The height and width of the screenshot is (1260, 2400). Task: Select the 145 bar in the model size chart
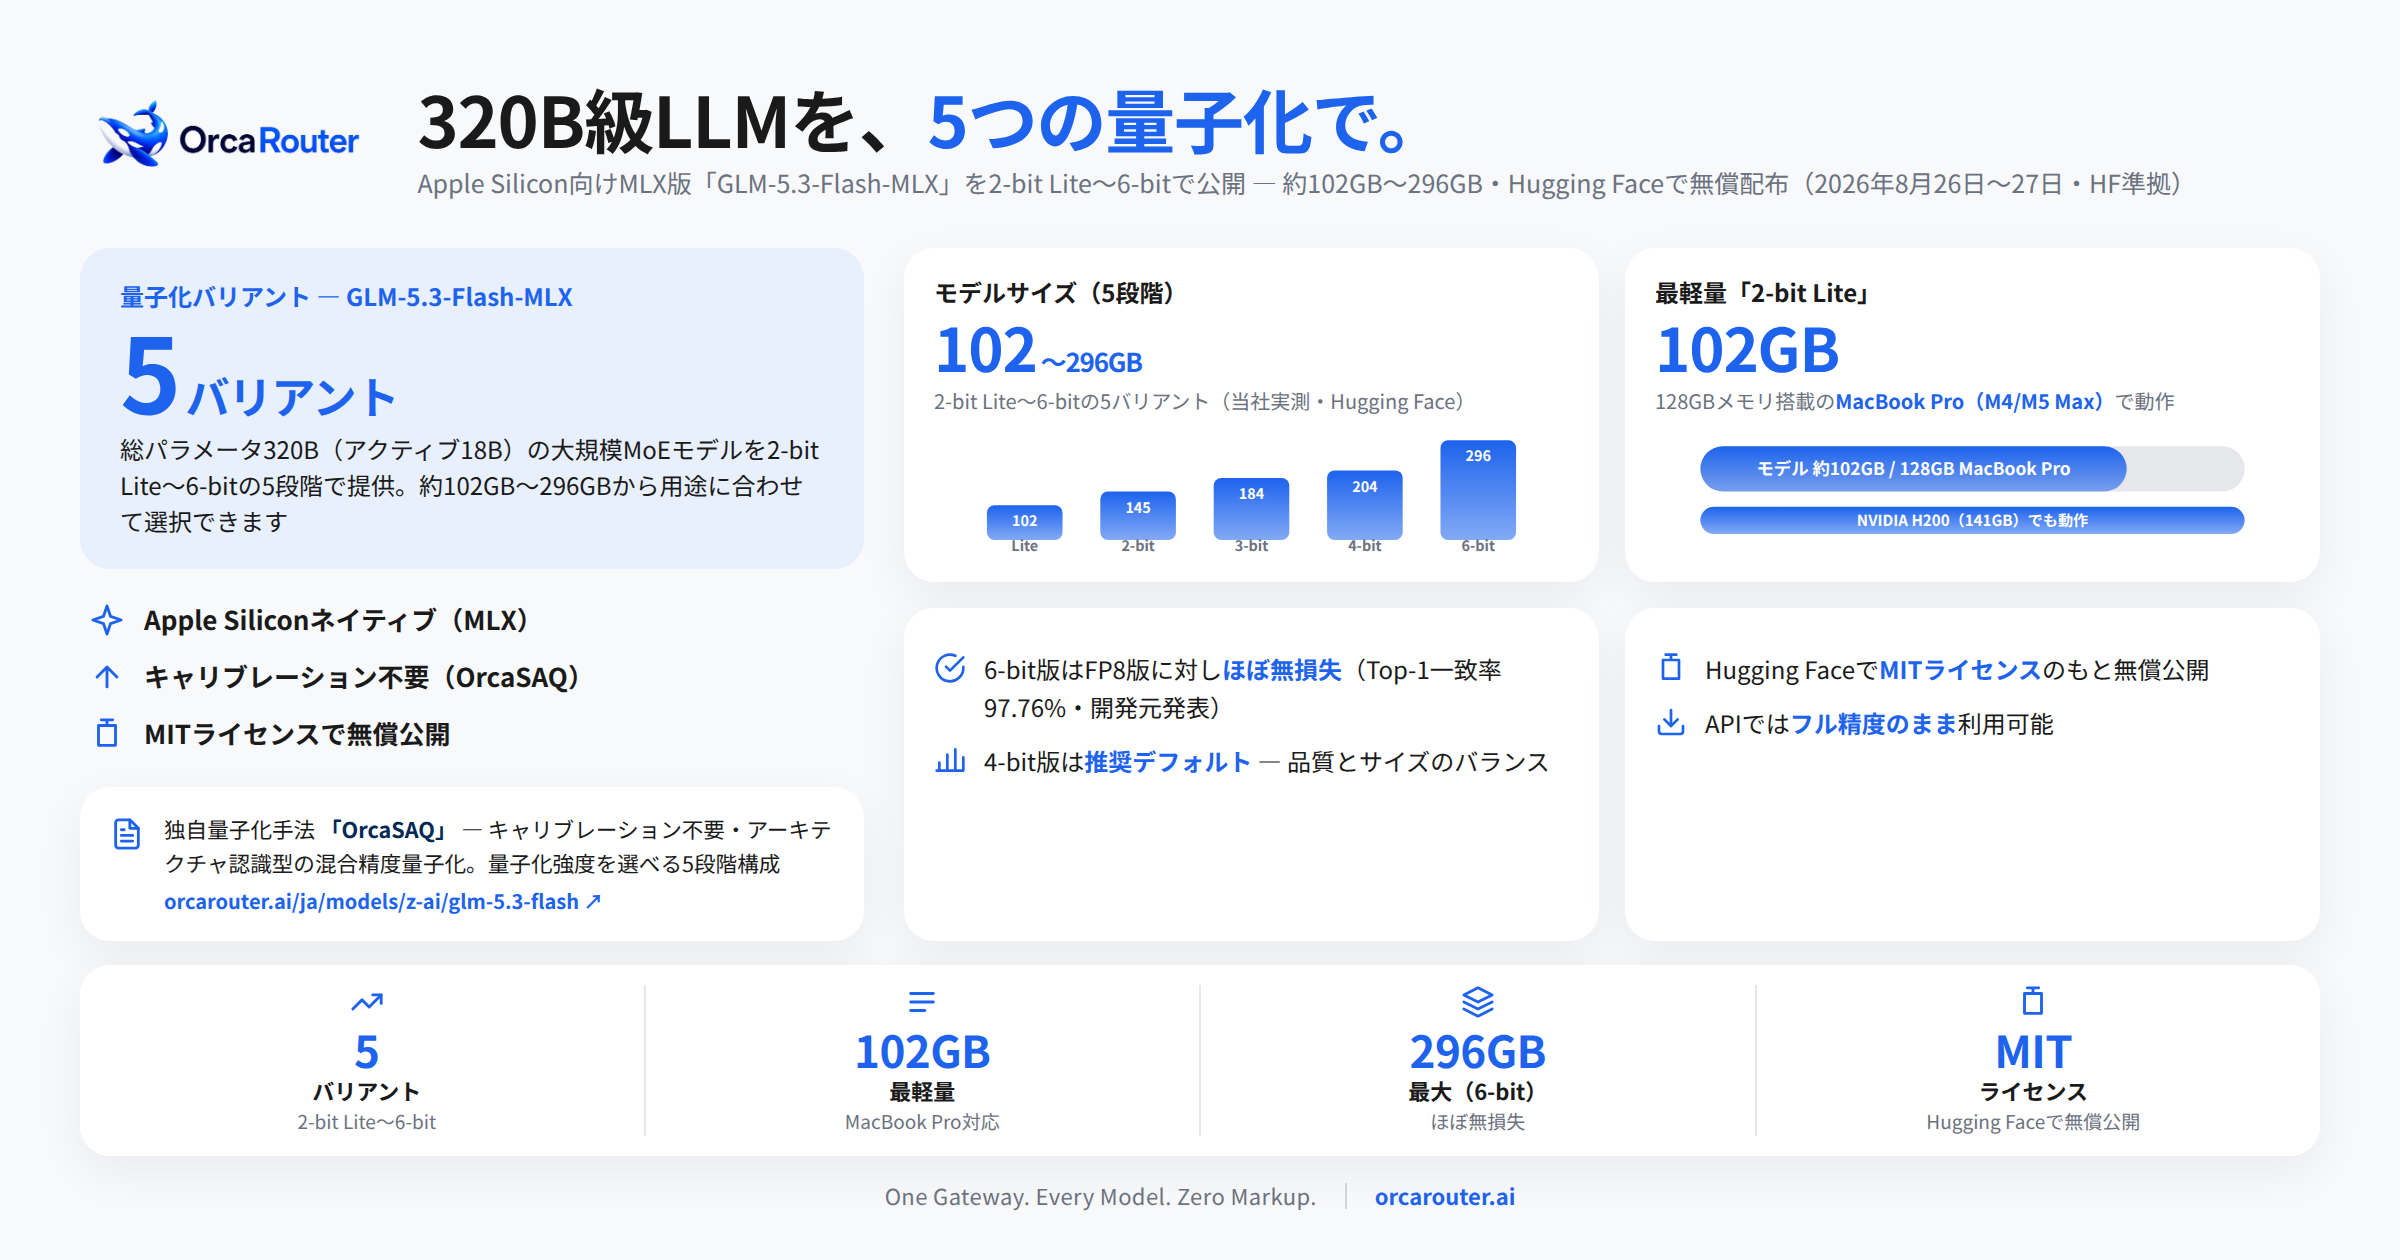pyautogui.click(x=1138, y=515)
